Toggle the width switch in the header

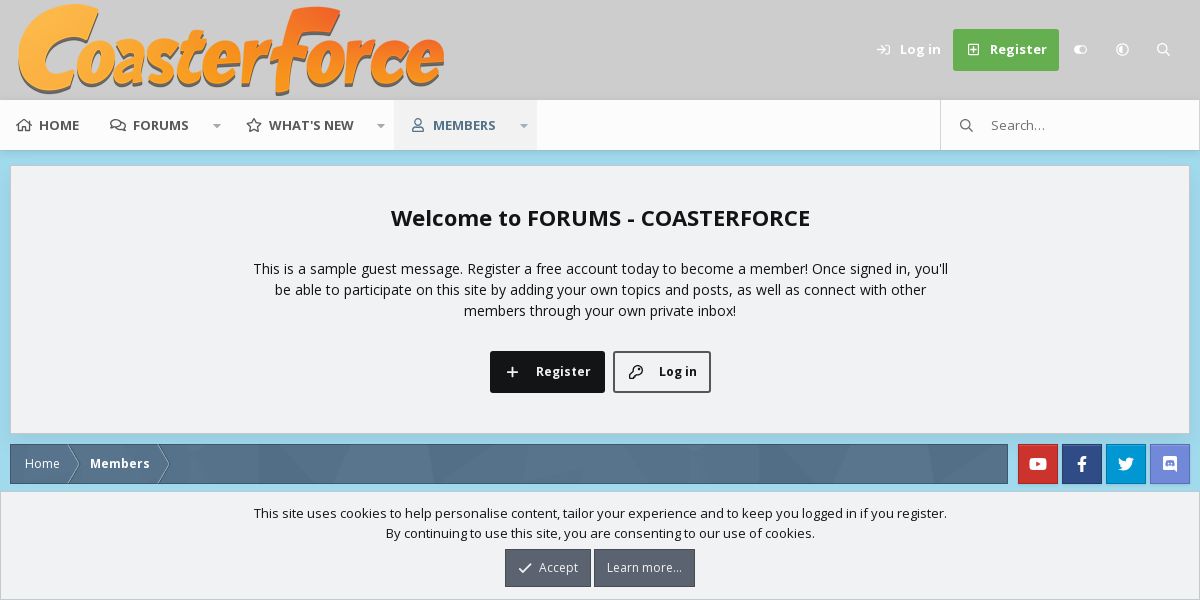(1080, 50)
